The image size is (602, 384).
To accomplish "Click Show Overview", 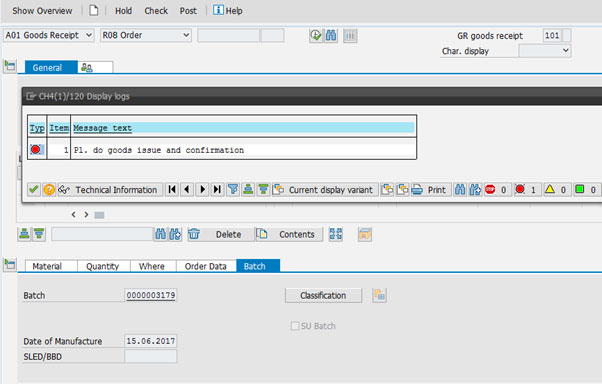I will [42, 11].
